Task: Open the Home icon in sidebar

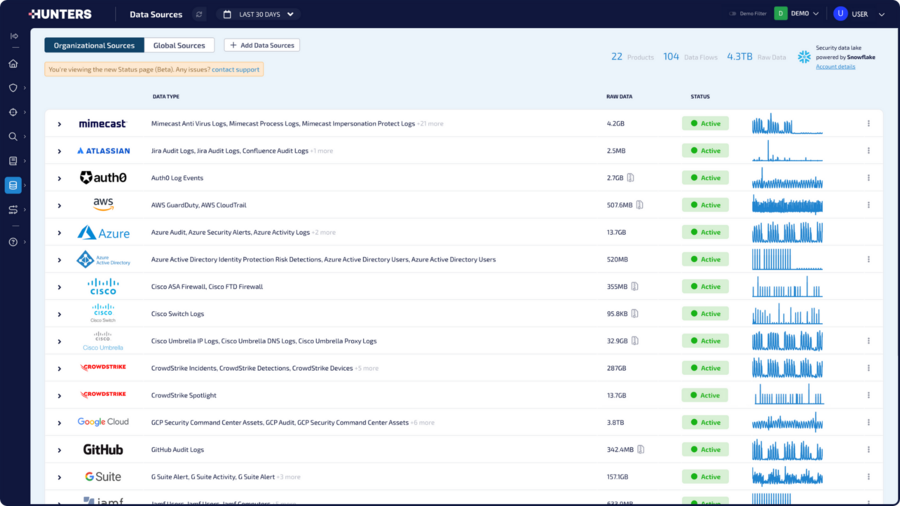Action: 13,63
